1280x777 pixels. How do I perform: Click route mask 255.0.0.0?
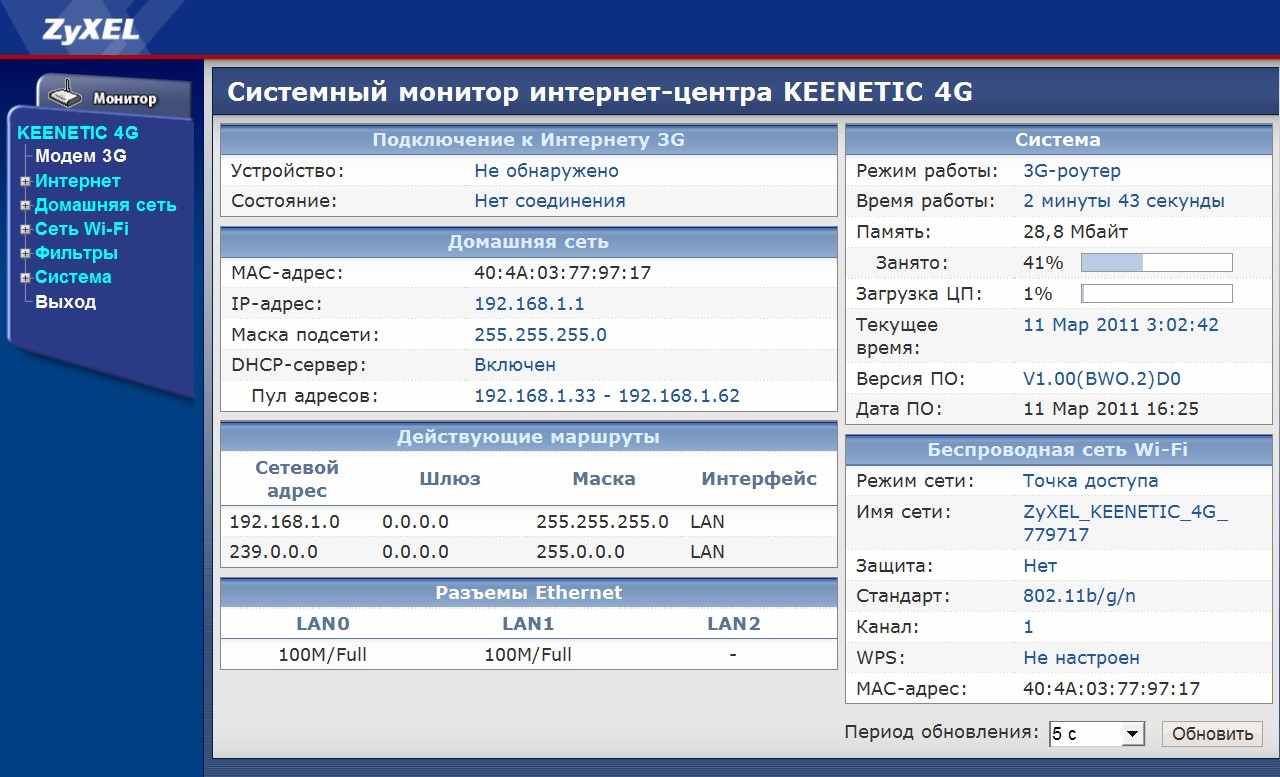click(x=580, y=552)
